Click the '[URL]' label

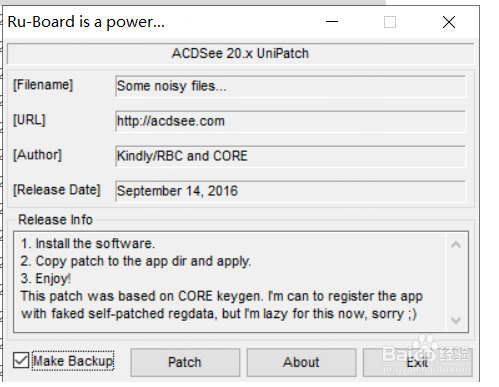tap(29, 120)
